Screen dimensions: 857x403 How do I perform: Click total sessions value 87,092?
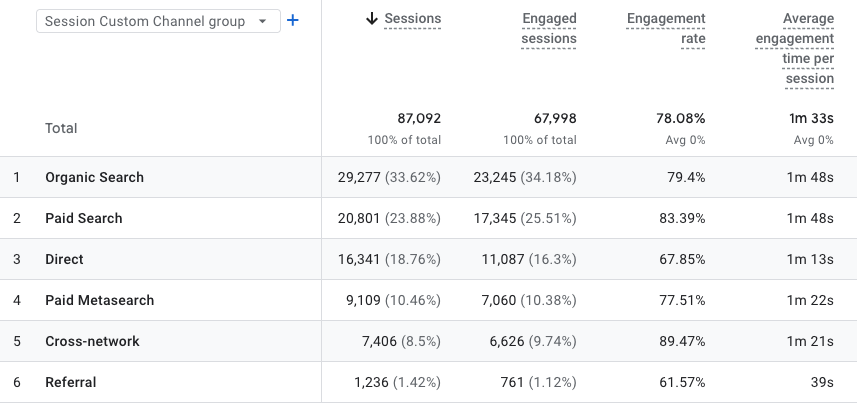tap(417, 118)
